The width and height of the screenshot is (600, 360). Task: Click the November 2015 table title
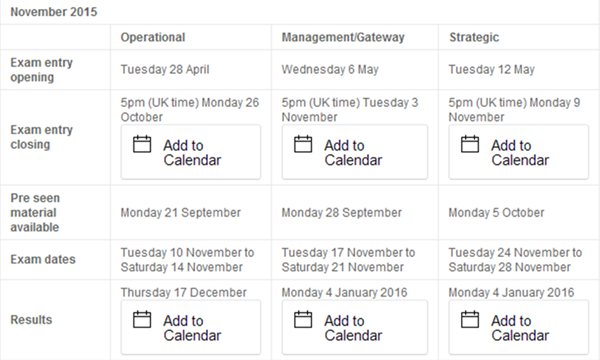54,12
